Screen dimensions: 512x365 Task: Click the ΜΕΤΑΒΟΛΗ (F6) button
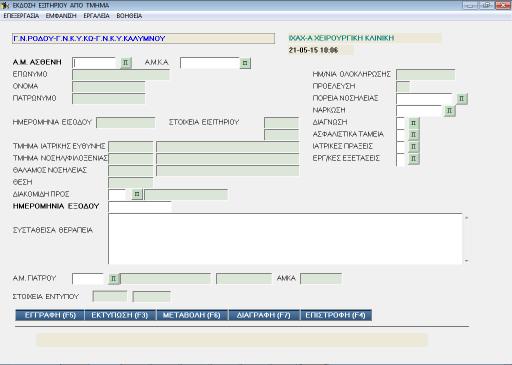pyautogui.click(x=192, y=315)
